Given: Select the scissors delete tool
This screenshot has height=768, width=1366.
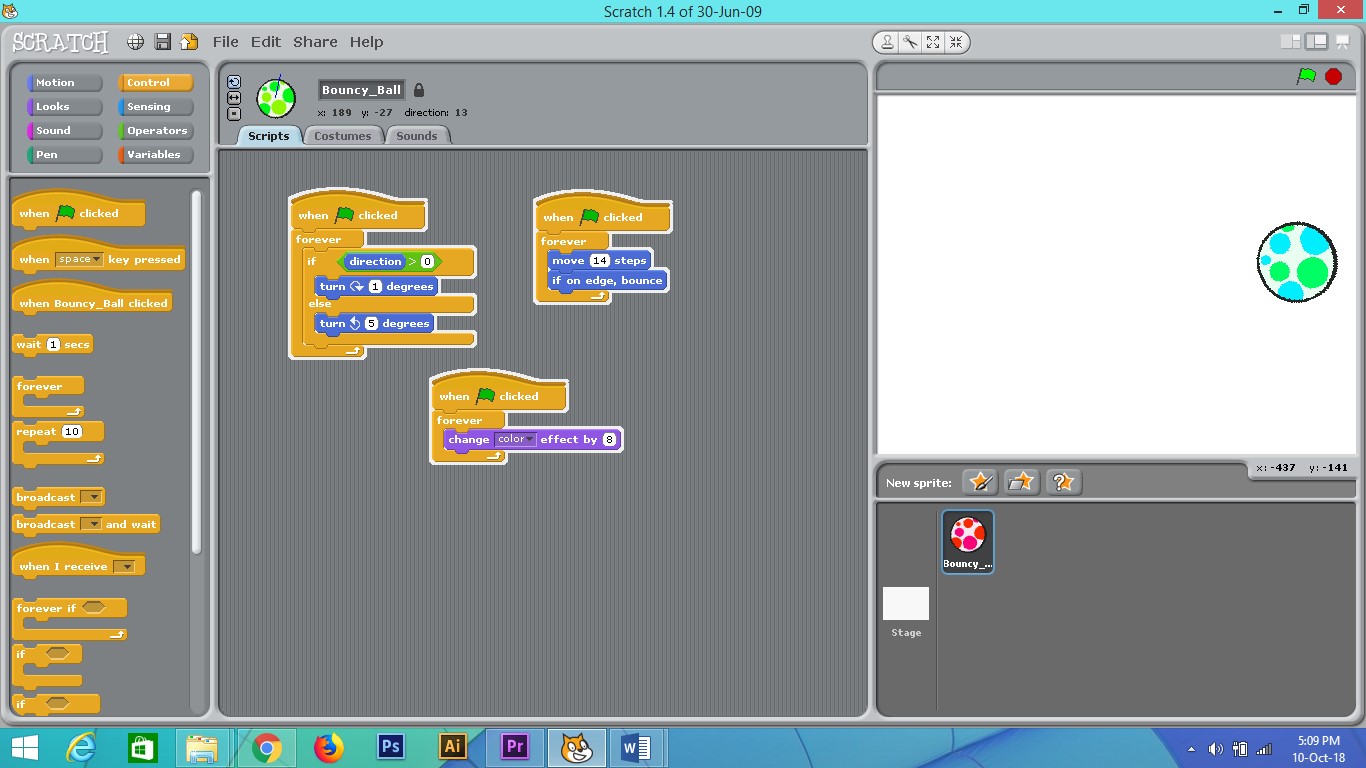Looking at the screenshot, I should coord(910,41).
